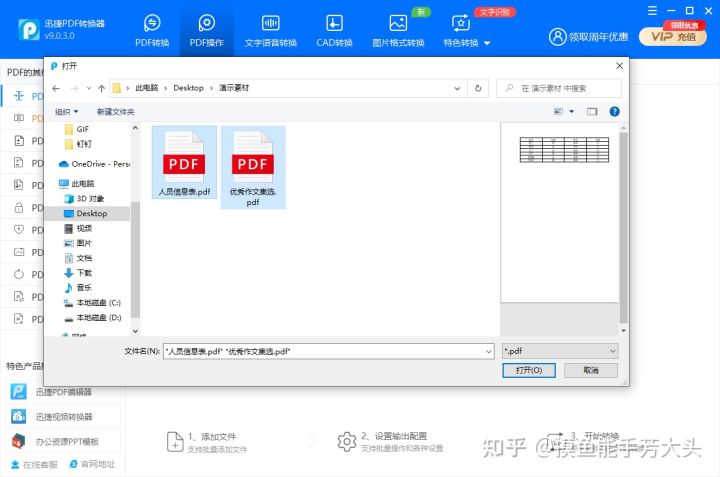Select OneDrive - Personal in tree
The image size is (720, 477).
click(94, 164)
